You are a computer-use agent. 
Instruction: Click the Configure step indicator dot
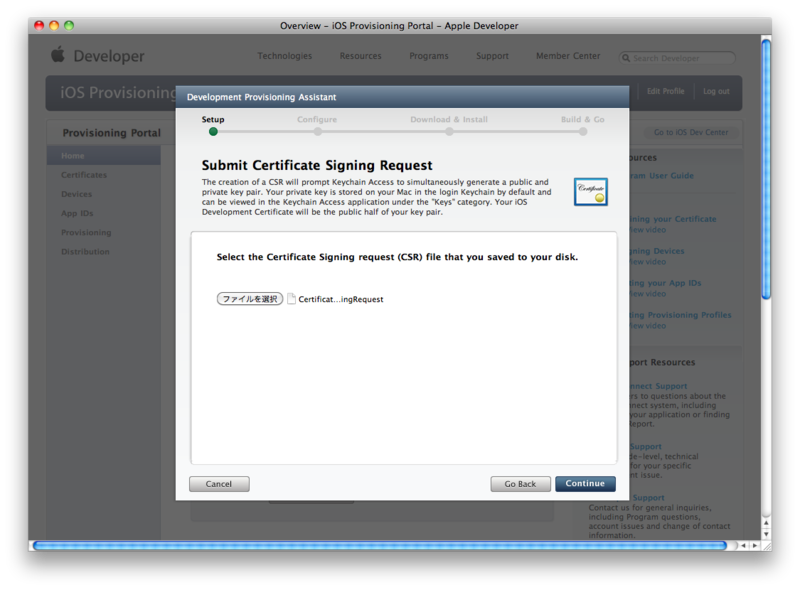pyautogui.click(x=317, y=132)
